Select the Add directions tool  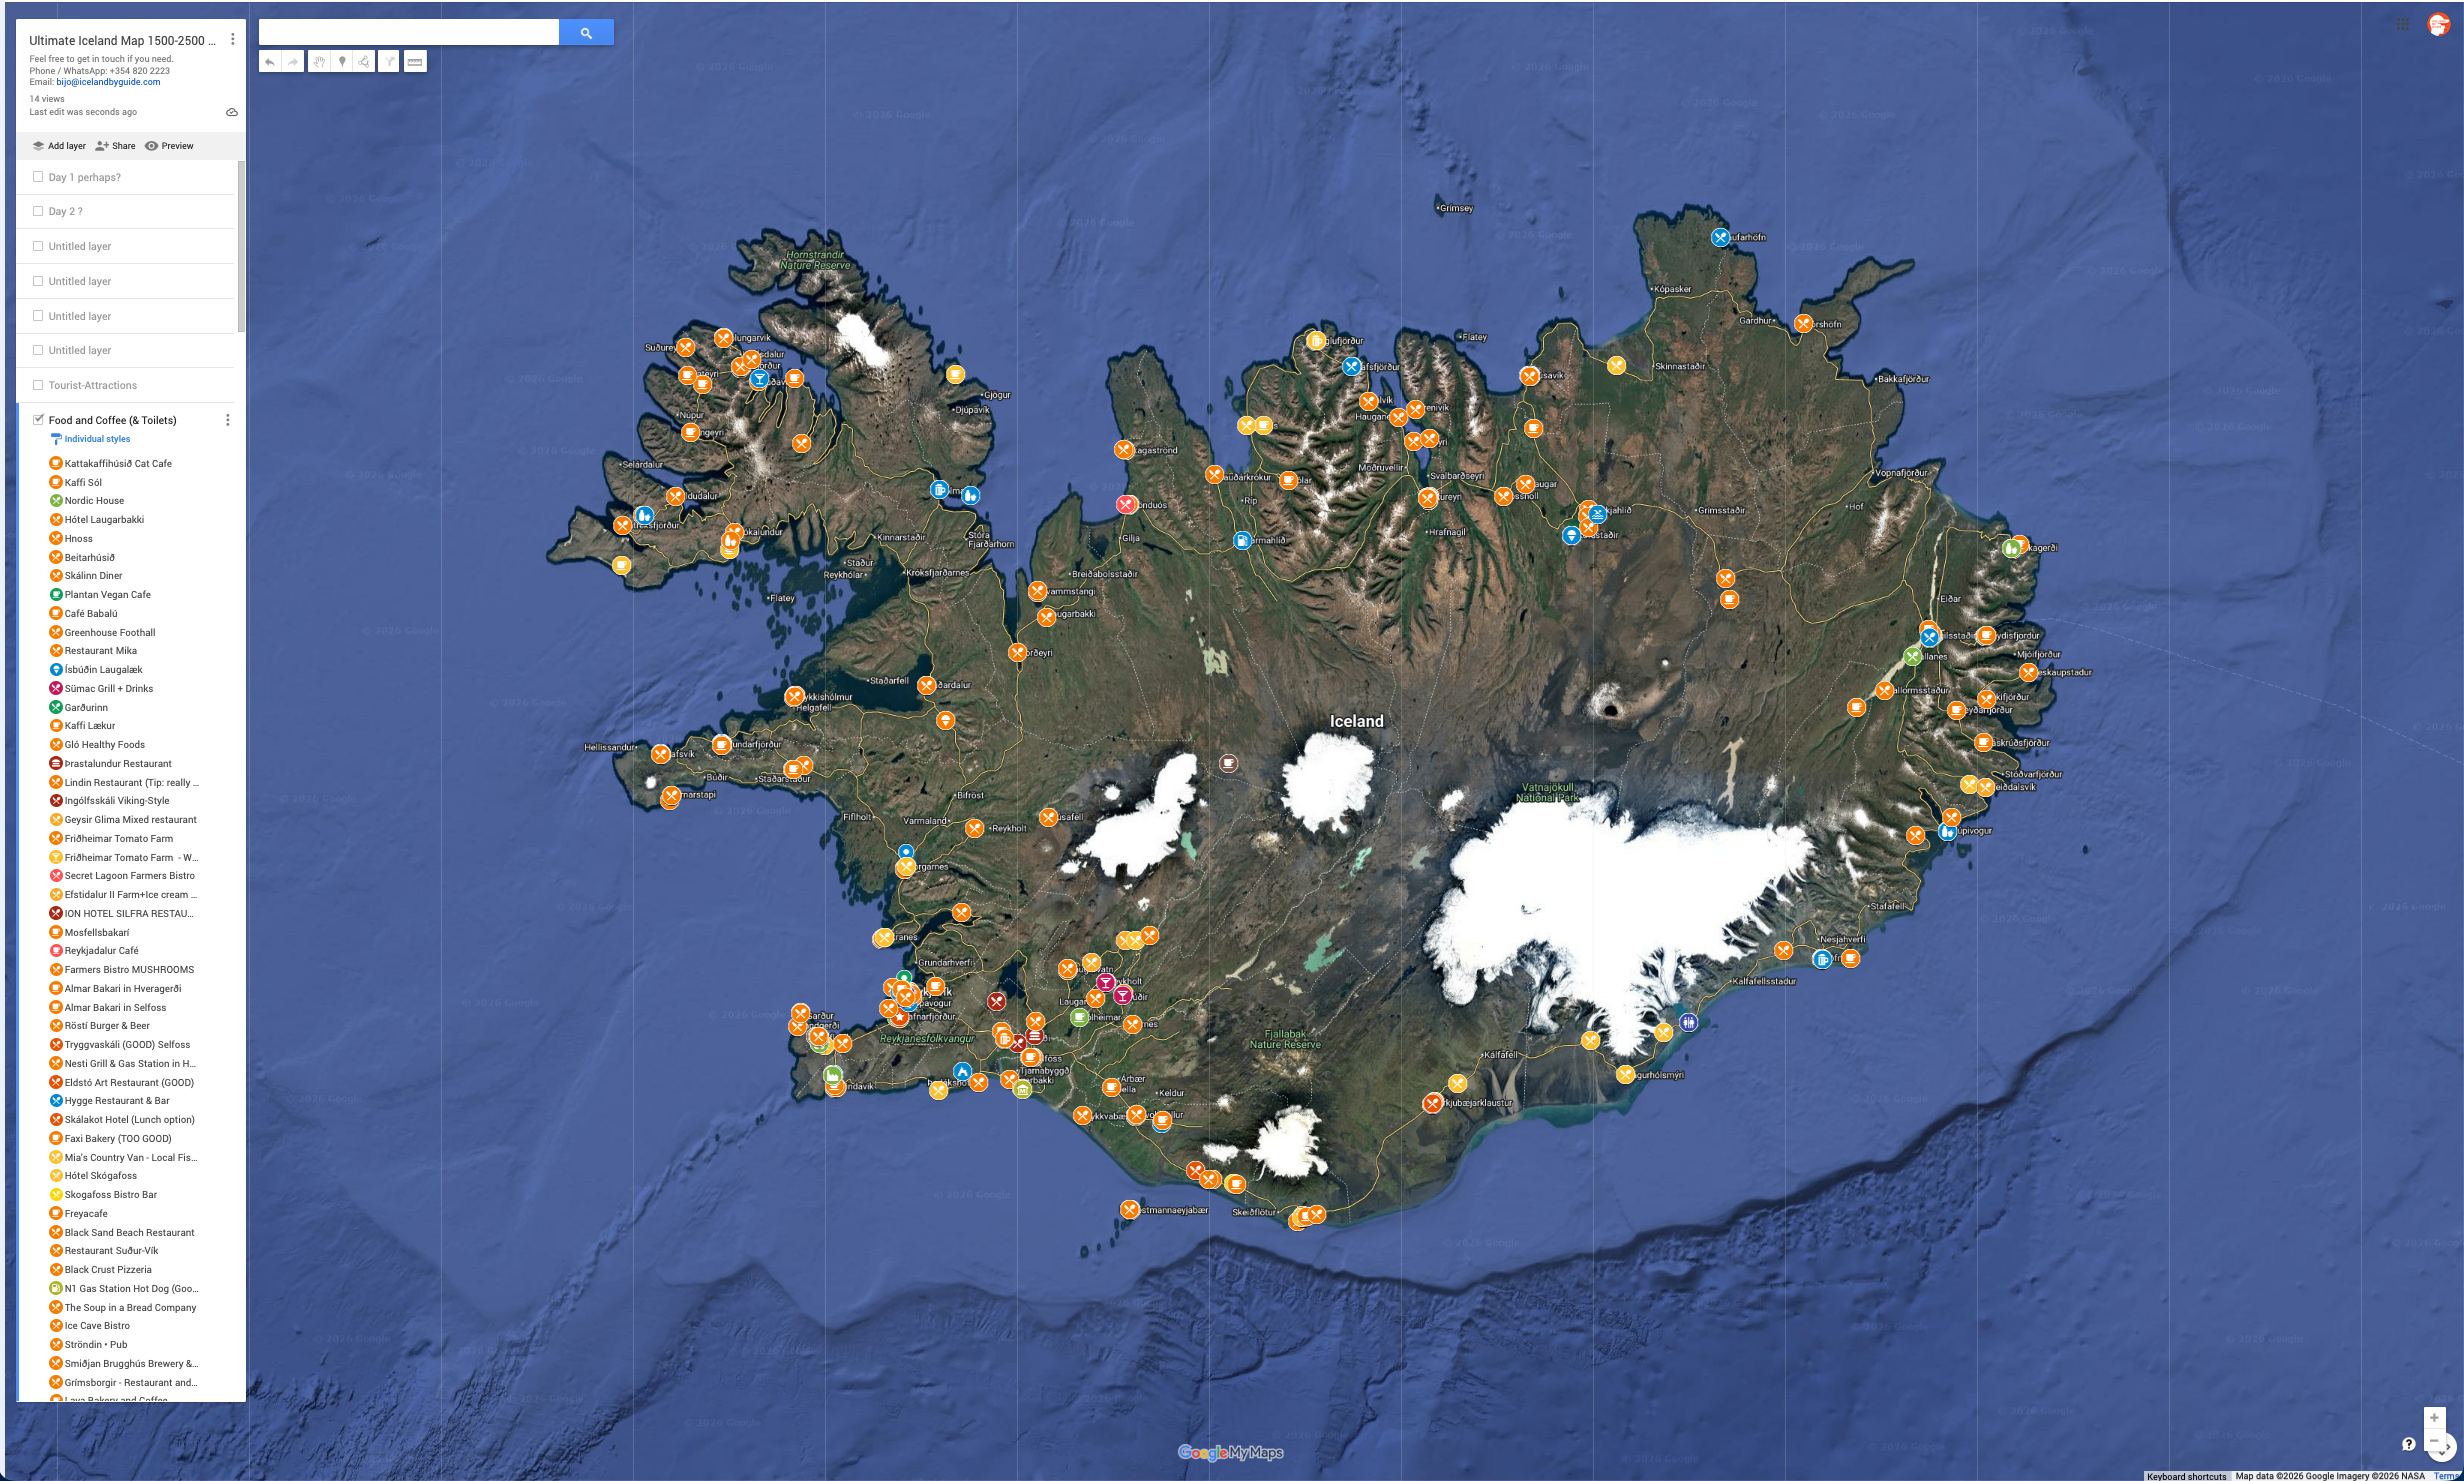(389, 62)
